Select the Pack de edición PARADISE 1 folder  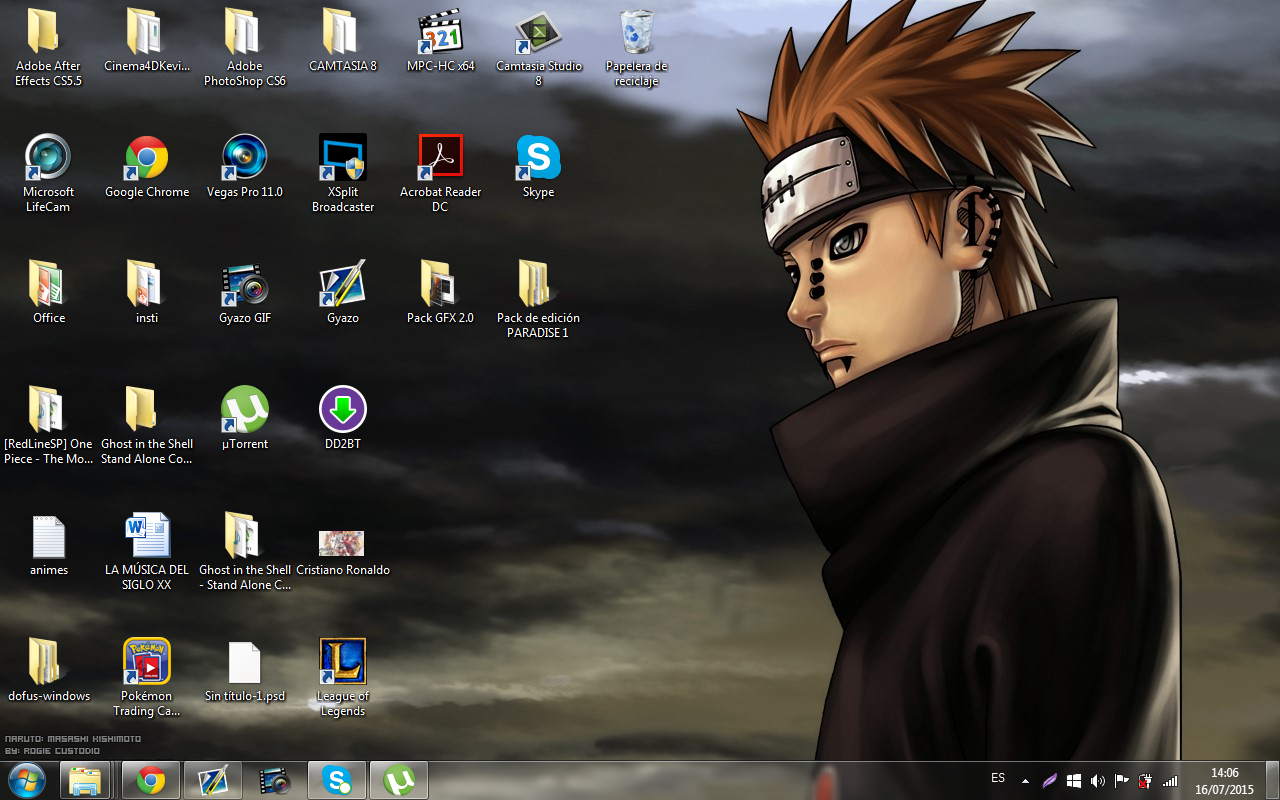[x=538, y=299]
